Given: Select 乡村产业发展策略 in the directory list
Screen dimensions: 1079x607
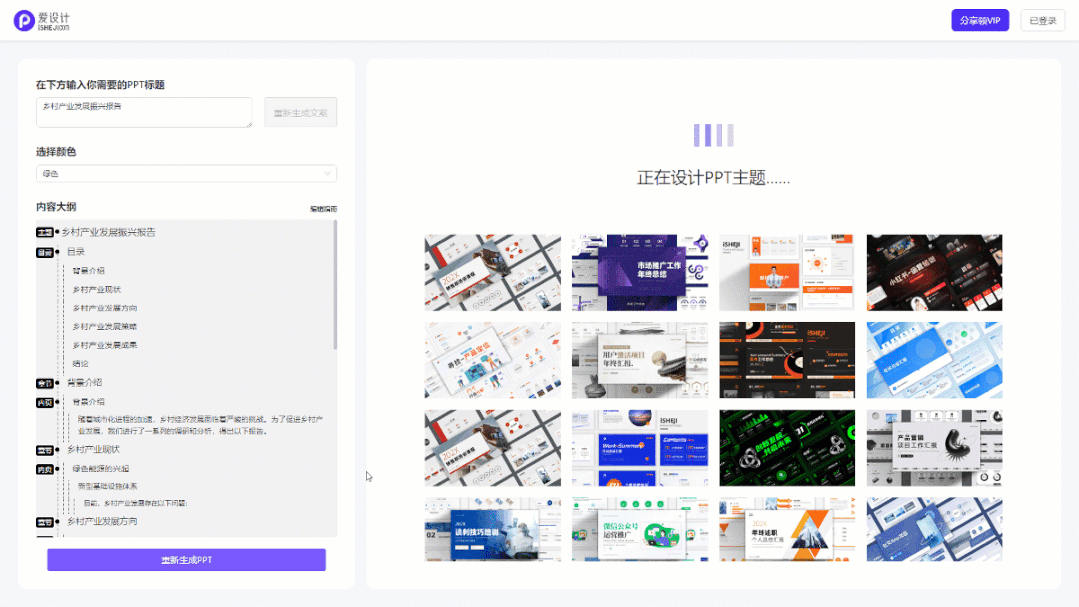Looking at the screenshot, I should (x=105, y=326).
